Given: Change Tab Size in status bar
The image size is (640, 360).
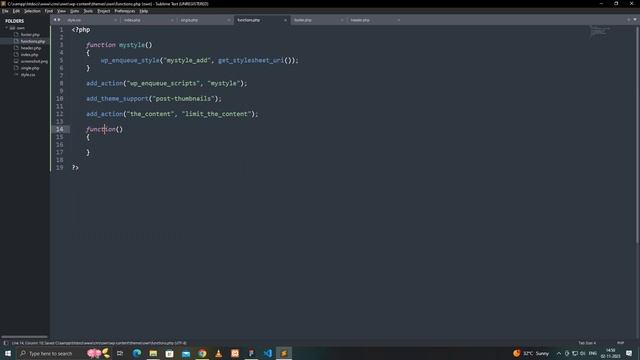Looking at the screenshot, I should coord(587,343).
